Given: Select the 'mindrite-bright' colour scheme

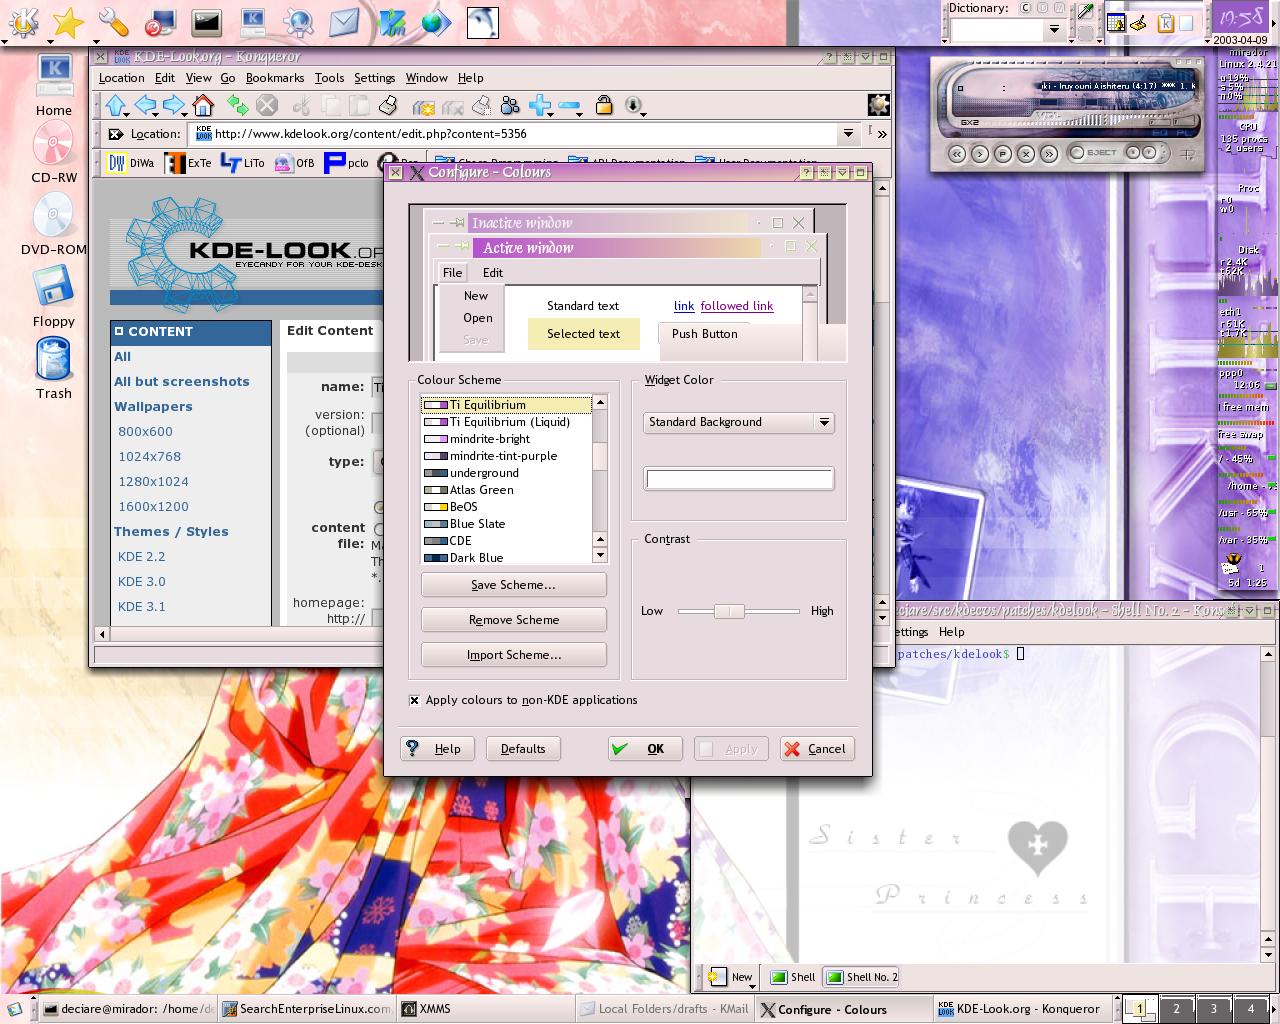Looking at the screenshot, I should click(x=507, y=439).
